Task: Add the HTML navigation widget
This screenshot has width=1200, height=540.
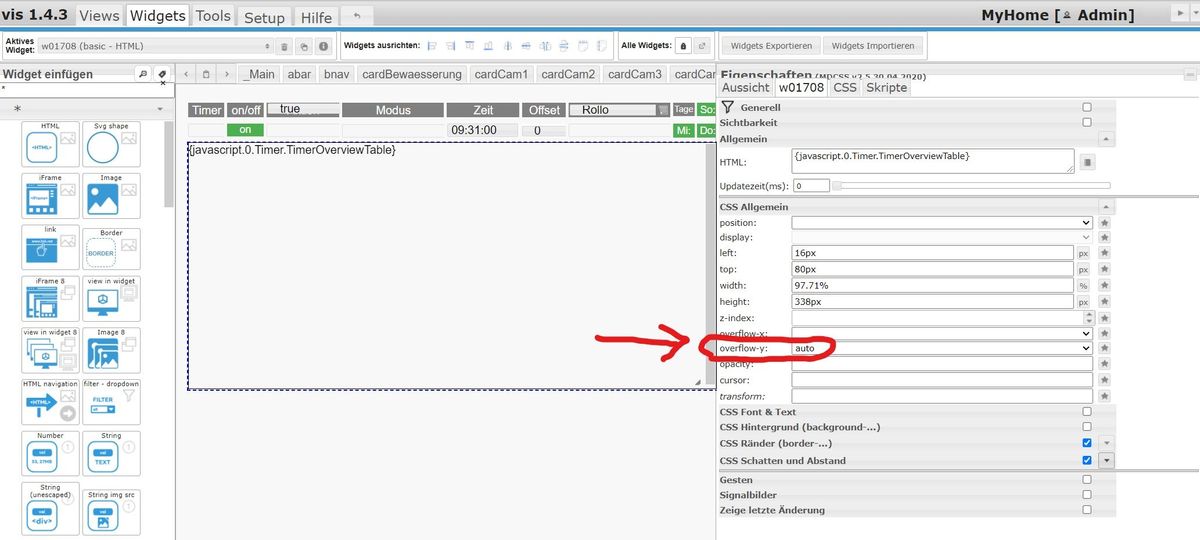Action: pos(50,402)
